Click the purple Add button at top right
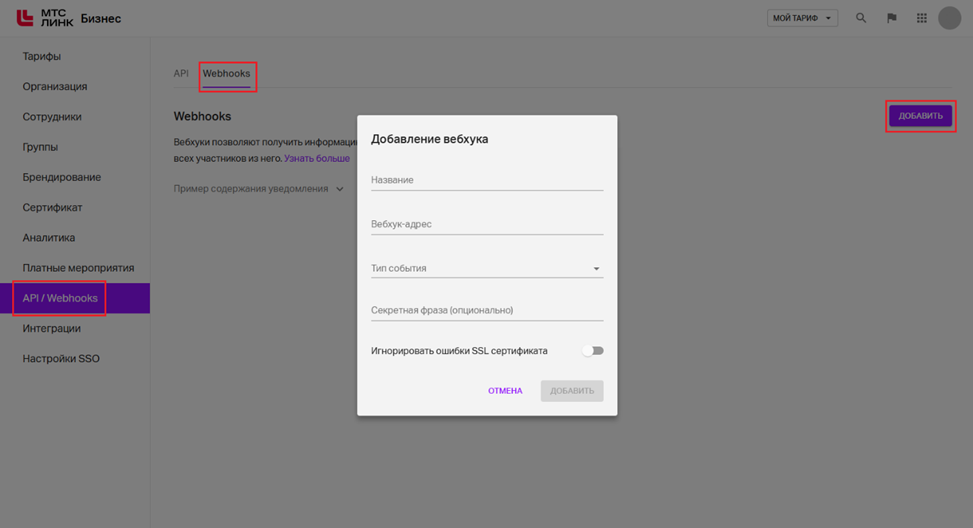973x528 pixels. tap(920, 116)
